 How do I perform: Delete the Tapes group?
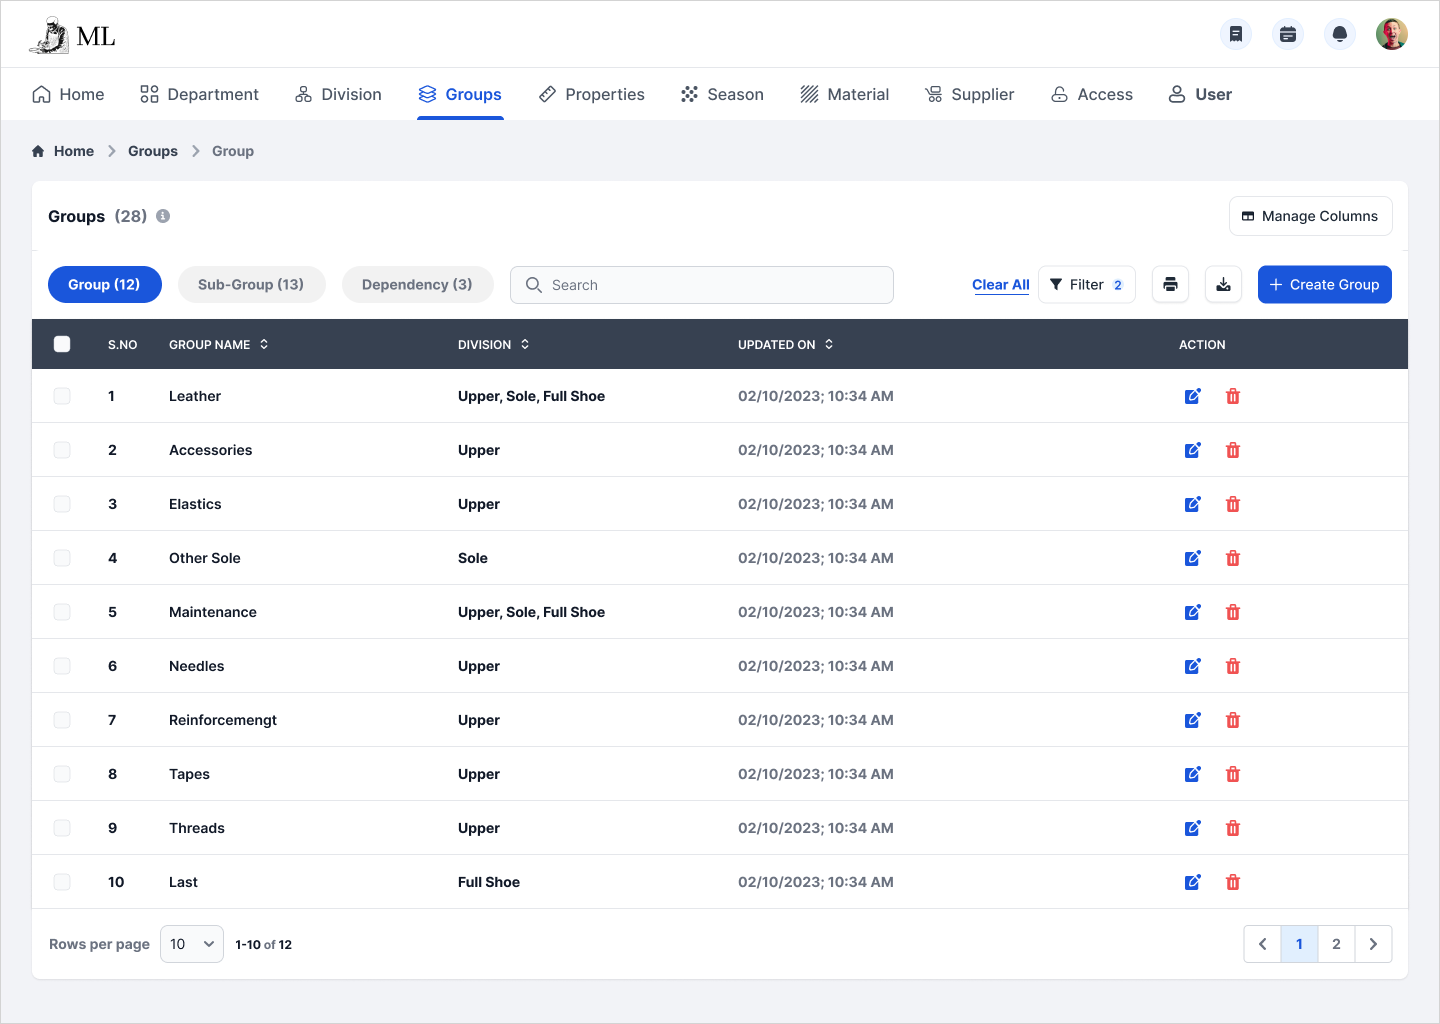1233,774
